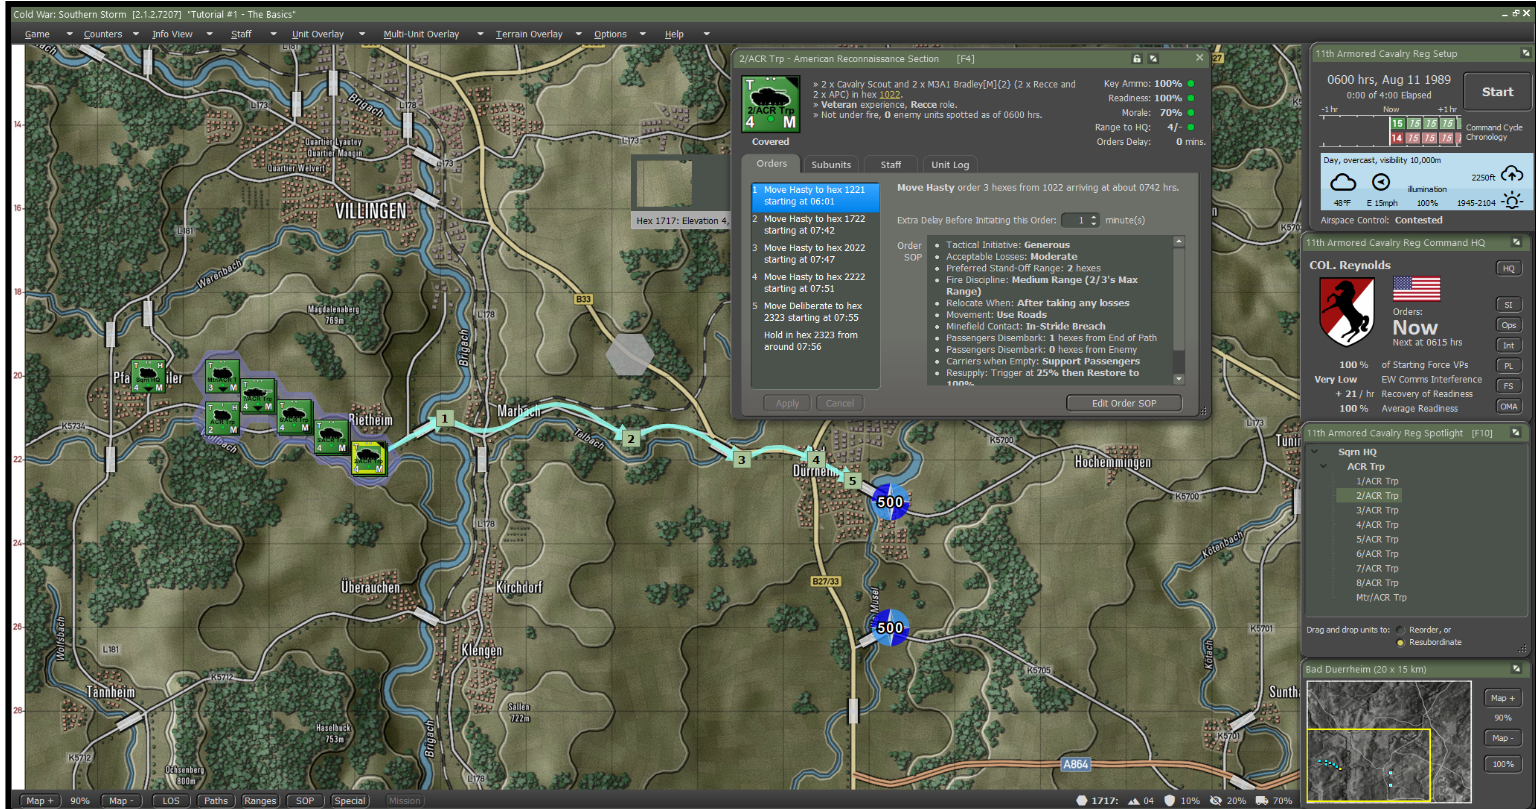Image resolution: width=1536 pixels, height=809 pixels.
Task: Click the Edit Order SOP button
Action: pos(1124,403)
